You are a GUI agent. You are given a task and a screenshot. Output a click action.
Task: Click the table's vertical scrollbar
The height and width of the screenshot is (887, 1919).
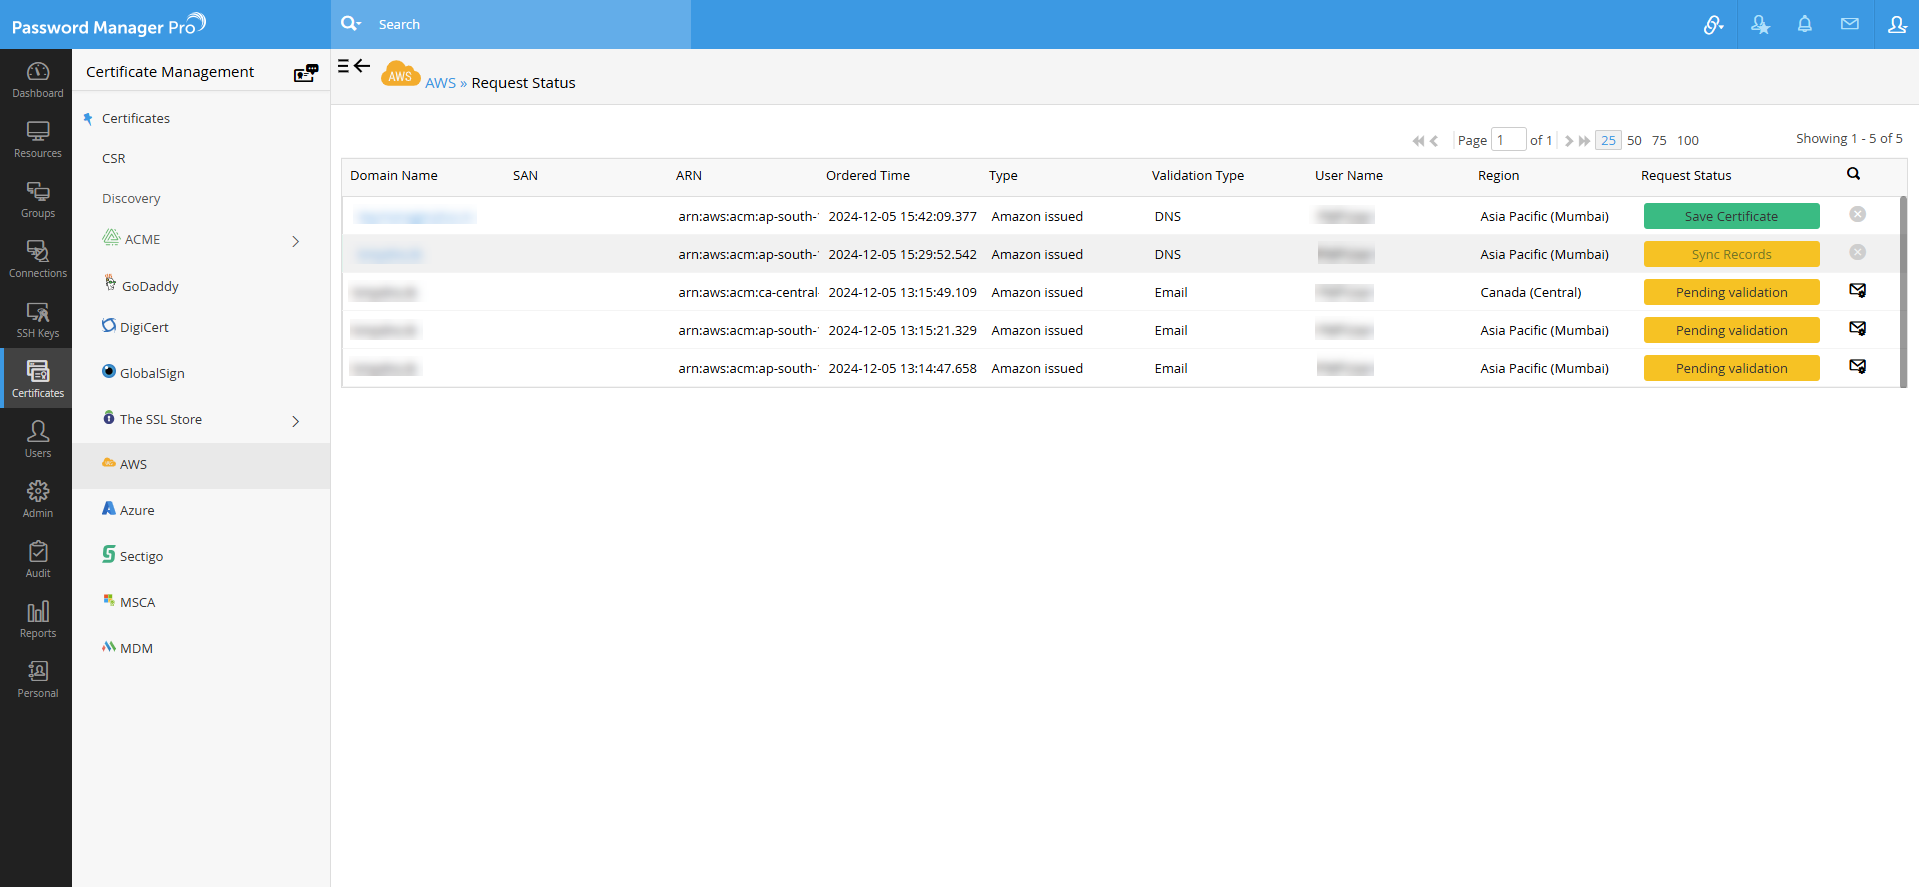[1903, 291]
